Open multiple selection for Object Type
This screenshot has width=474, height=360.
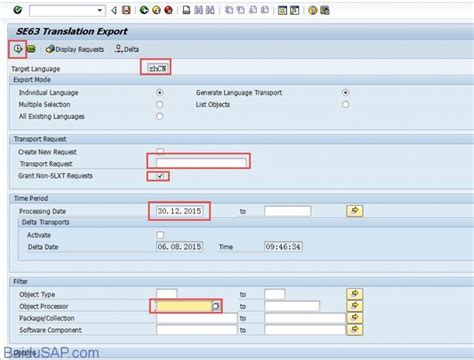(355, 294)
